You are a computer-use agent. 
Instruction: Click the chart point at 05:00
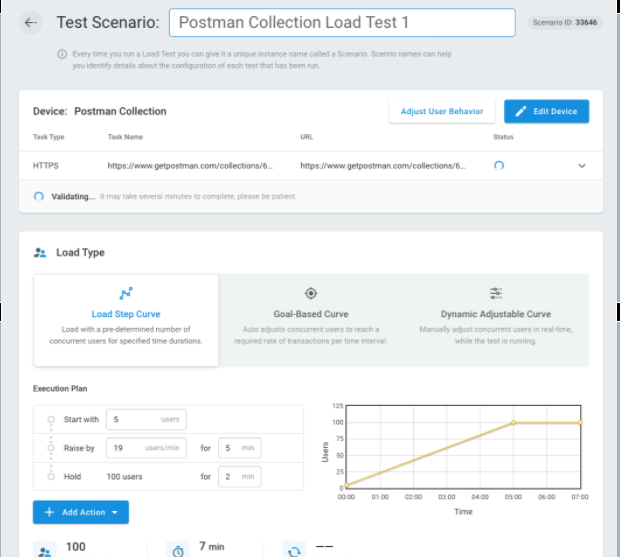(513, 423)
